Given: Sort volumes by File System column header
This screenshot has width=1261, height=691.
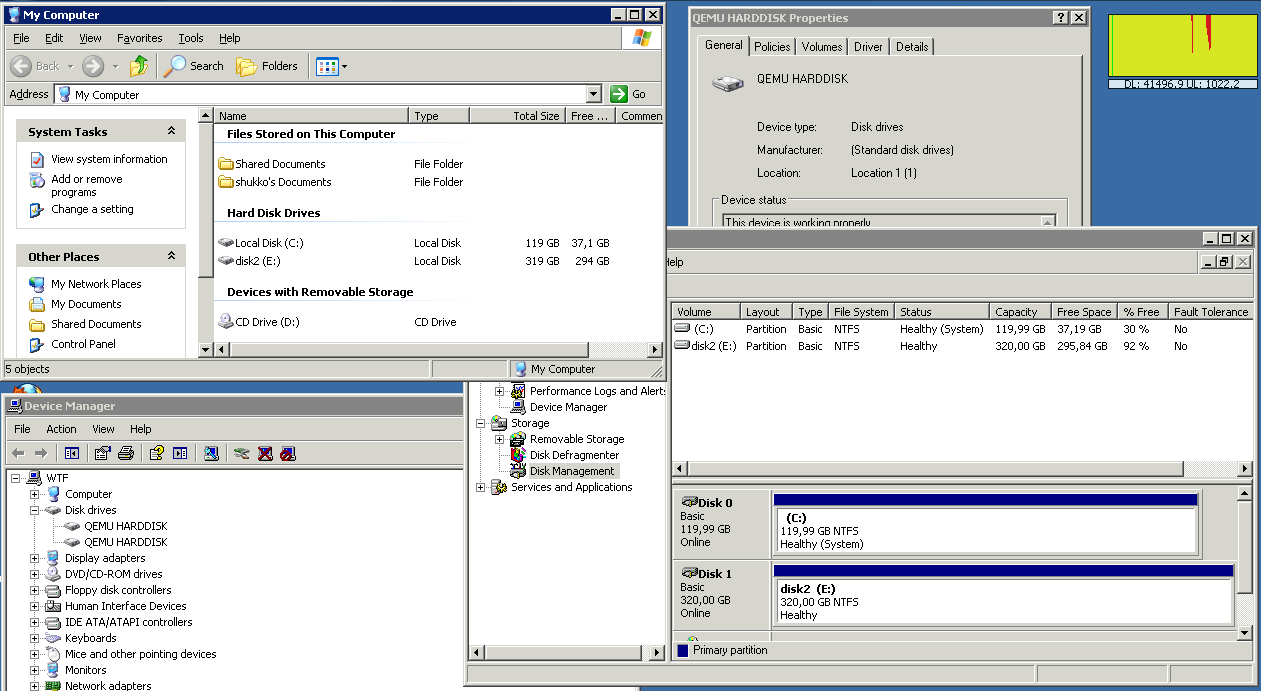Looking at the screenshot, I should (x=861, y=312).
